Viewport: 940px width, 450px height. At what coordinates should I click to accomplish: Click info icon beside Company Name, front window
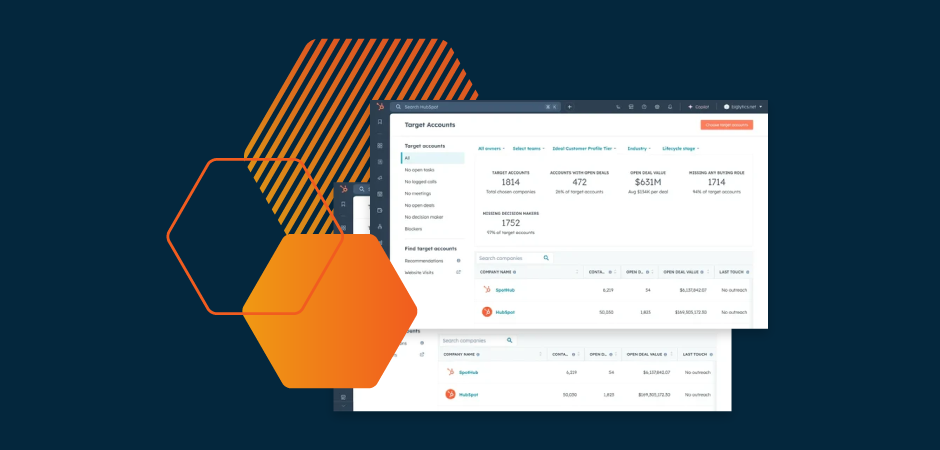pos(514,272)
